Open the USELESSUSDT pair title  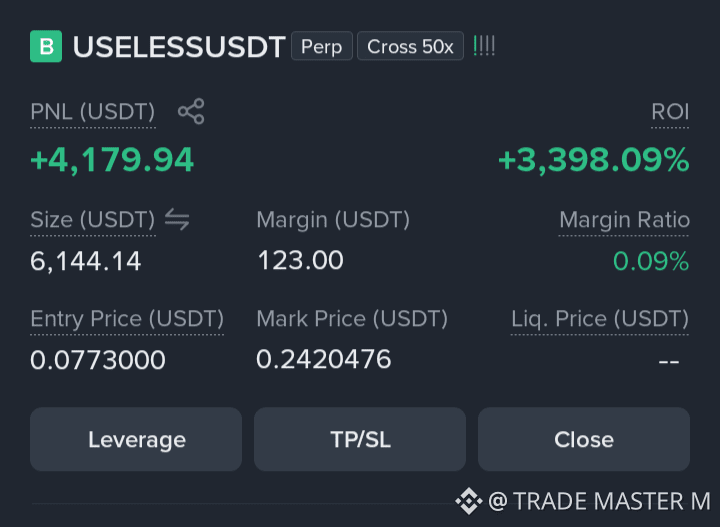179,47
